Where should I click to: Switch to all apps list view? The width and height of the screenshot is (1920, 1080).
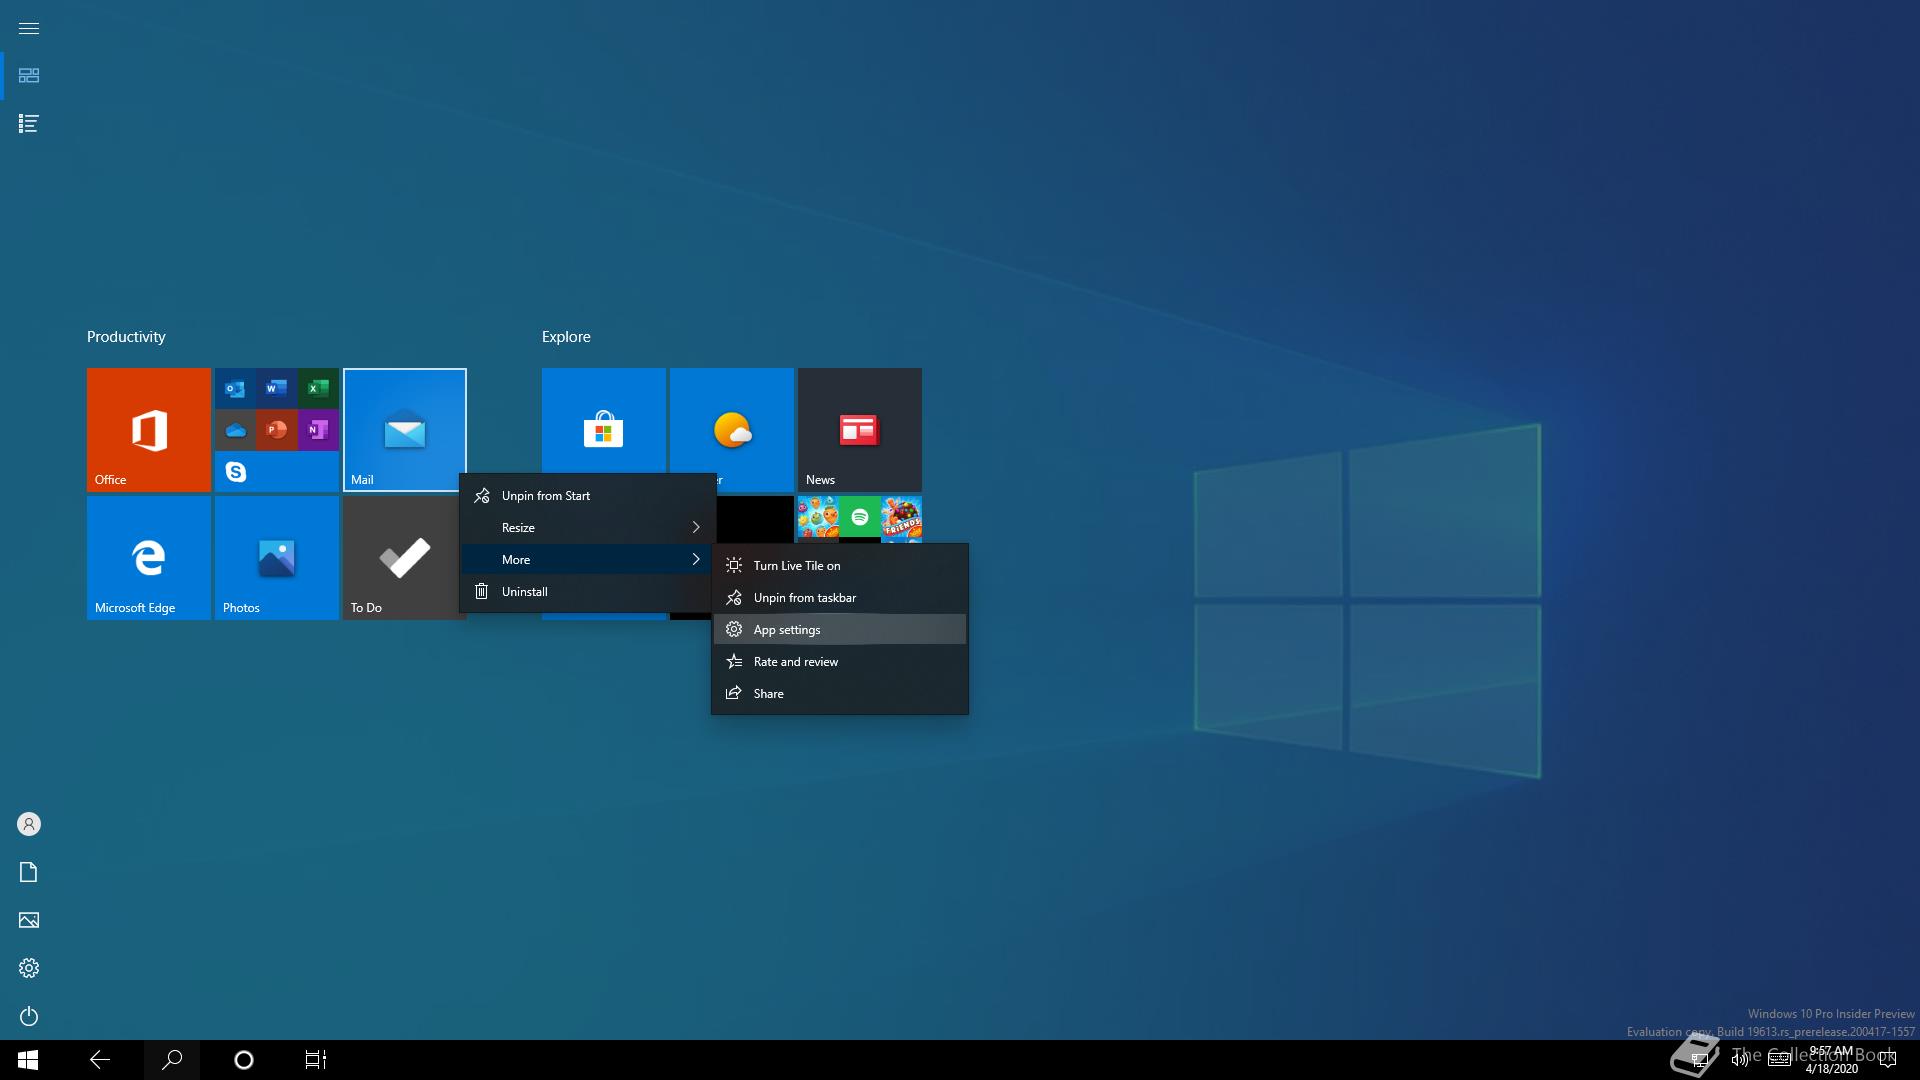tap(29, 124)
